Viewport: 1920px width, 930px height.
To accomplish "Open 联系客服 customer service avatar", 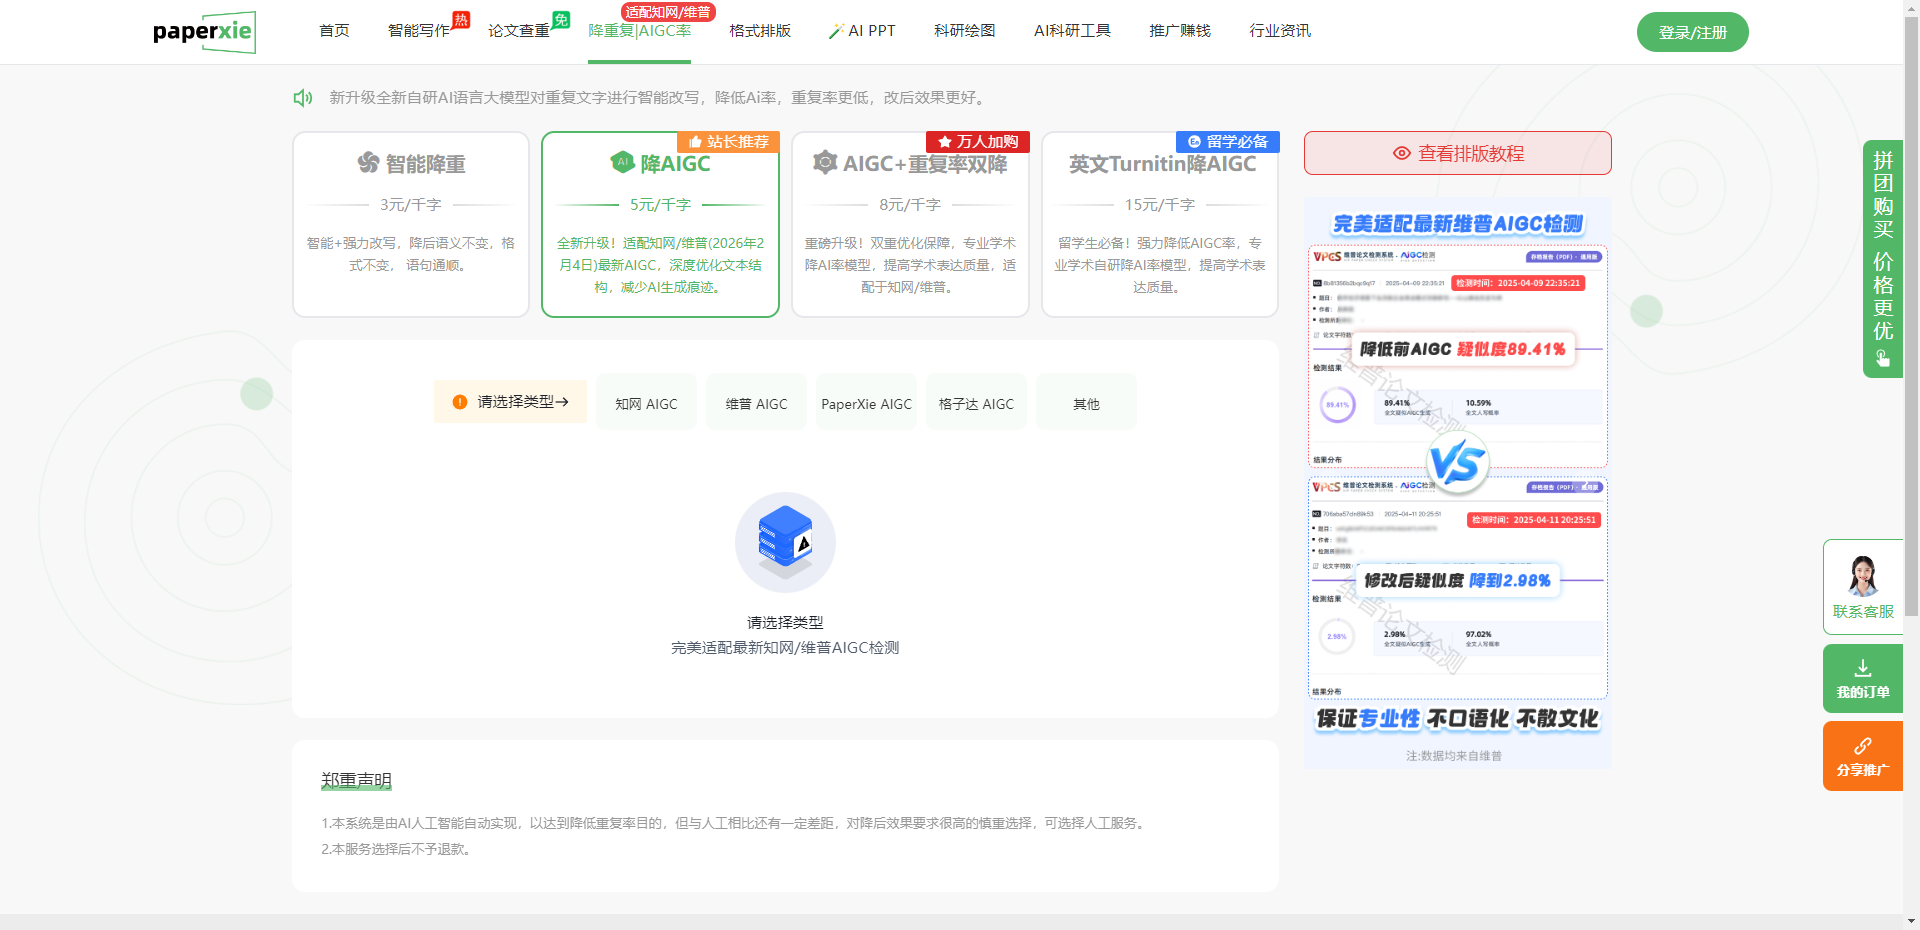I will [1862, 577].
